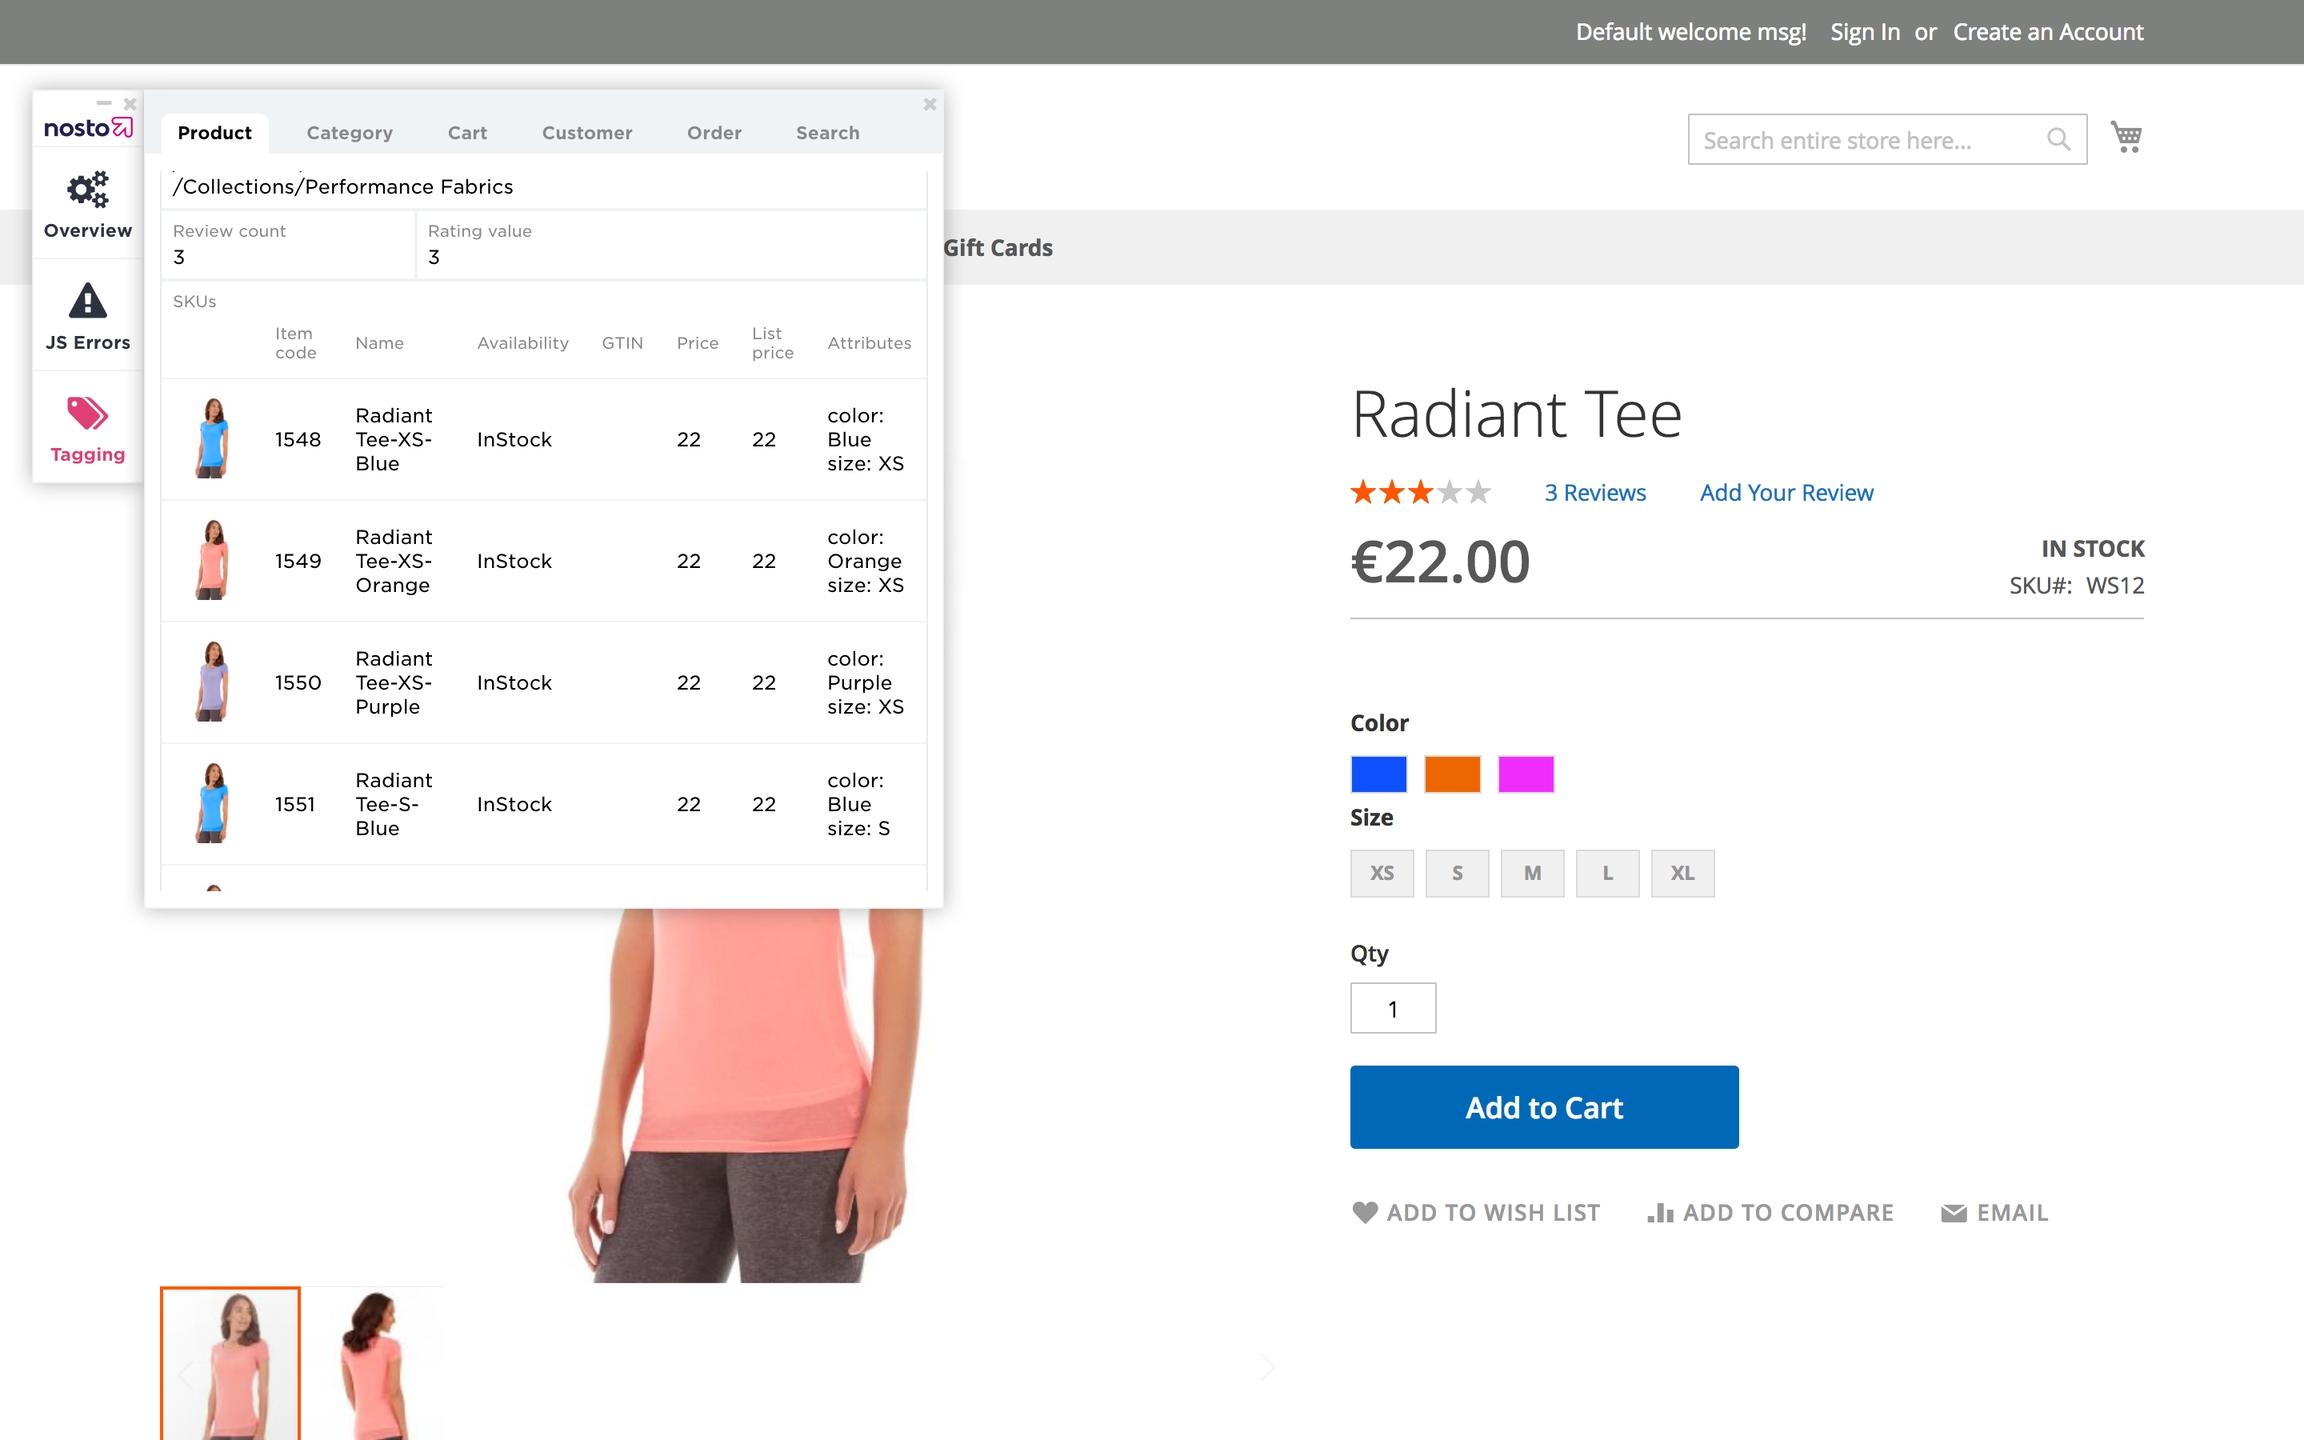
Task: Minimize the Nosto sidebar panel
Action: click(104, 103)
